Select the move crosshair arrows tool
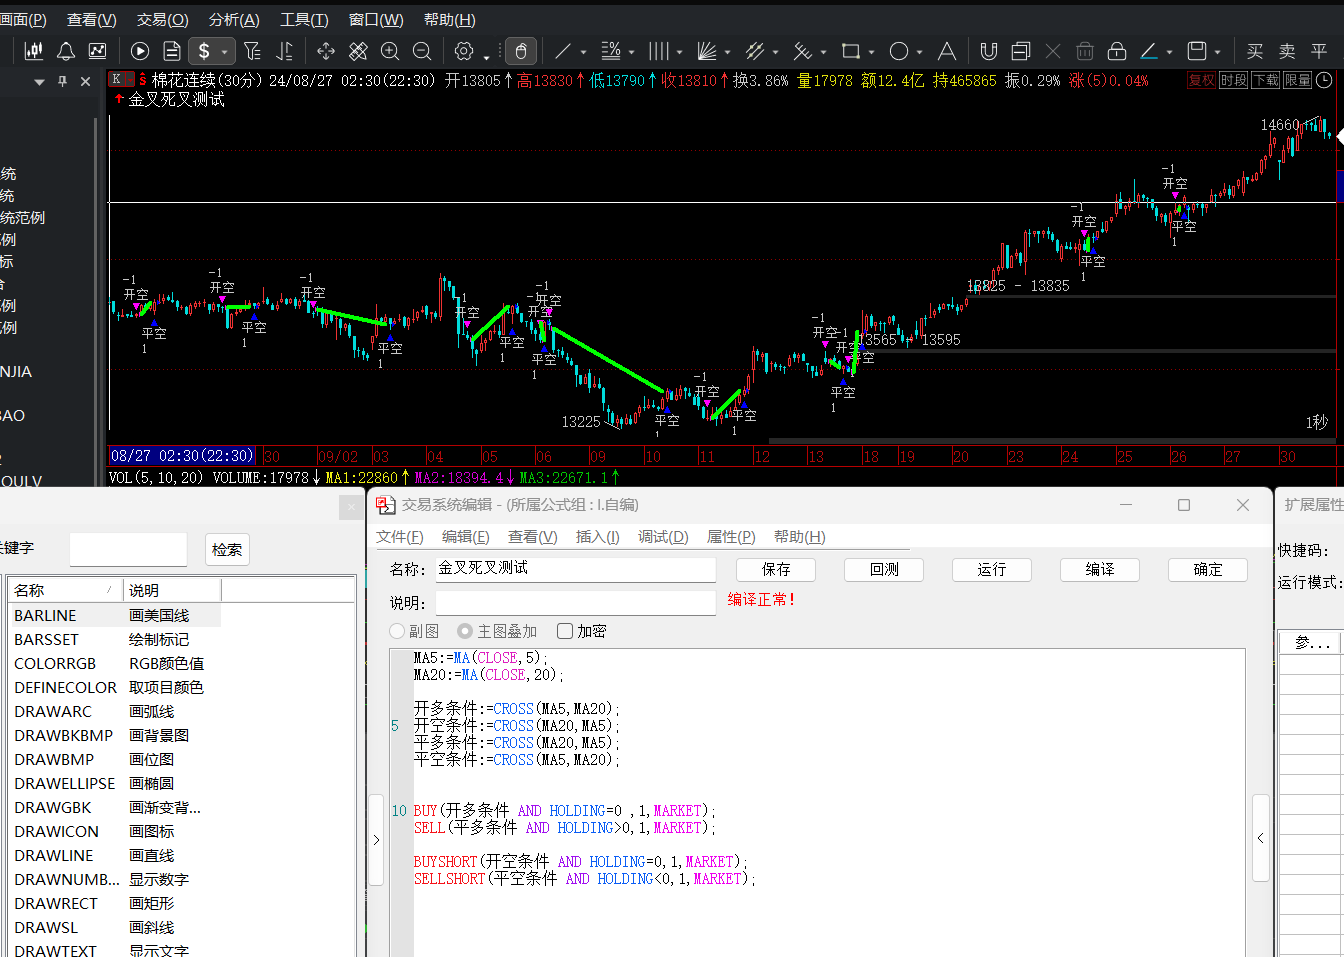This screenshot has width=1344, height=957. (x=326, y=51)
